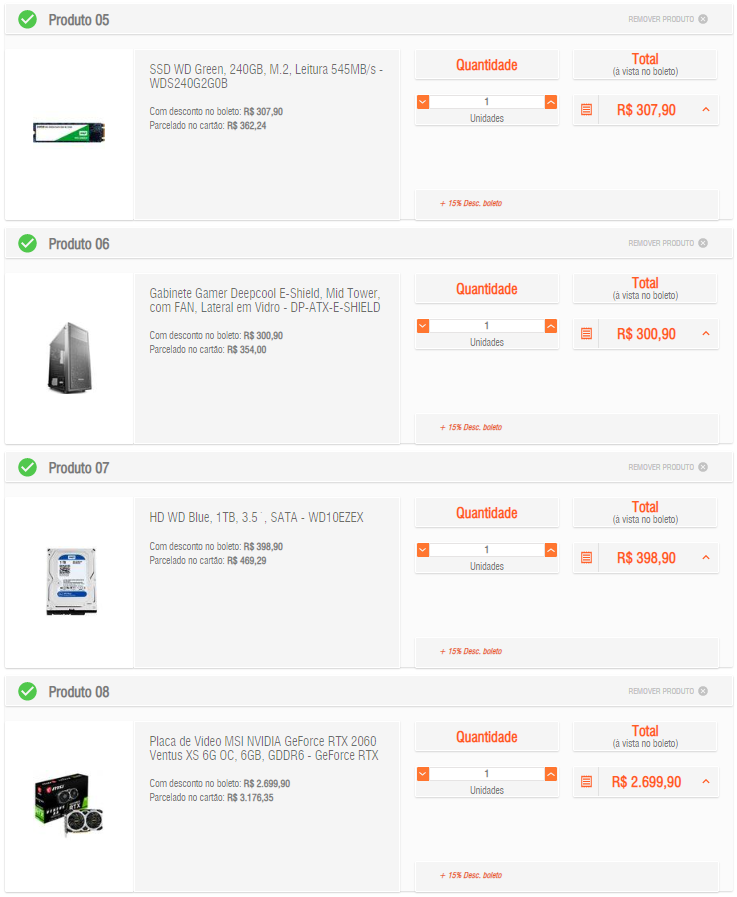Increase Gabinete Deepcool quantity
737x897 pixels.
tap(550, 326)
